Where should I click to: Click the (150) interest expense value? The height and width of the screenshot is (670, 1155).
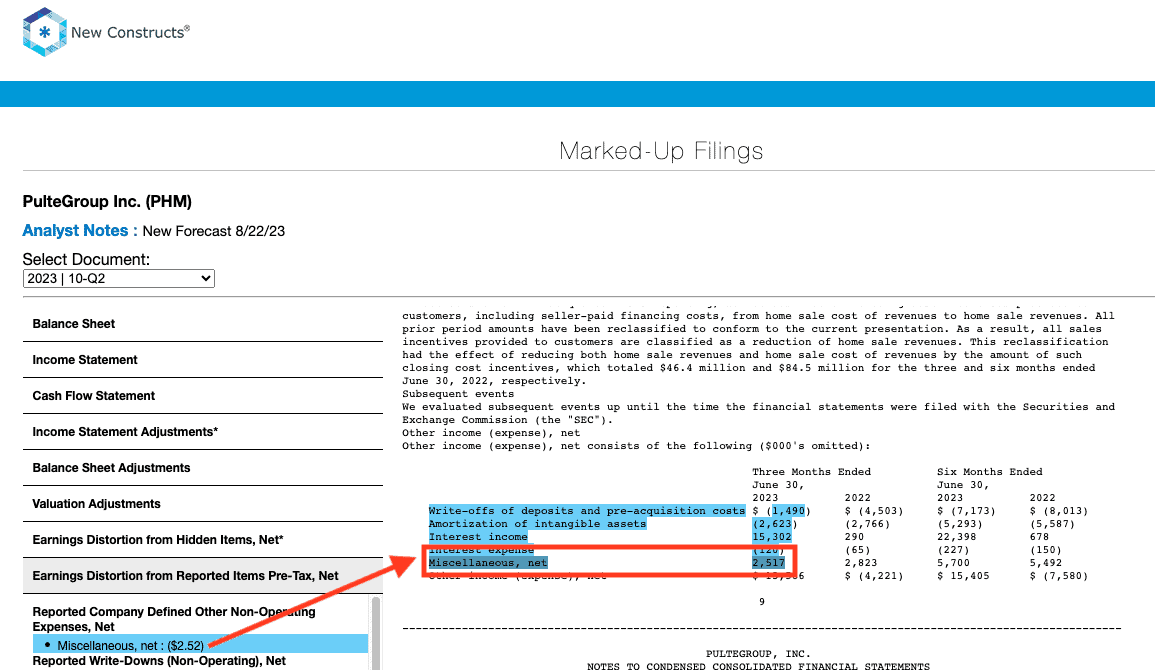(x=1046, y=550)
